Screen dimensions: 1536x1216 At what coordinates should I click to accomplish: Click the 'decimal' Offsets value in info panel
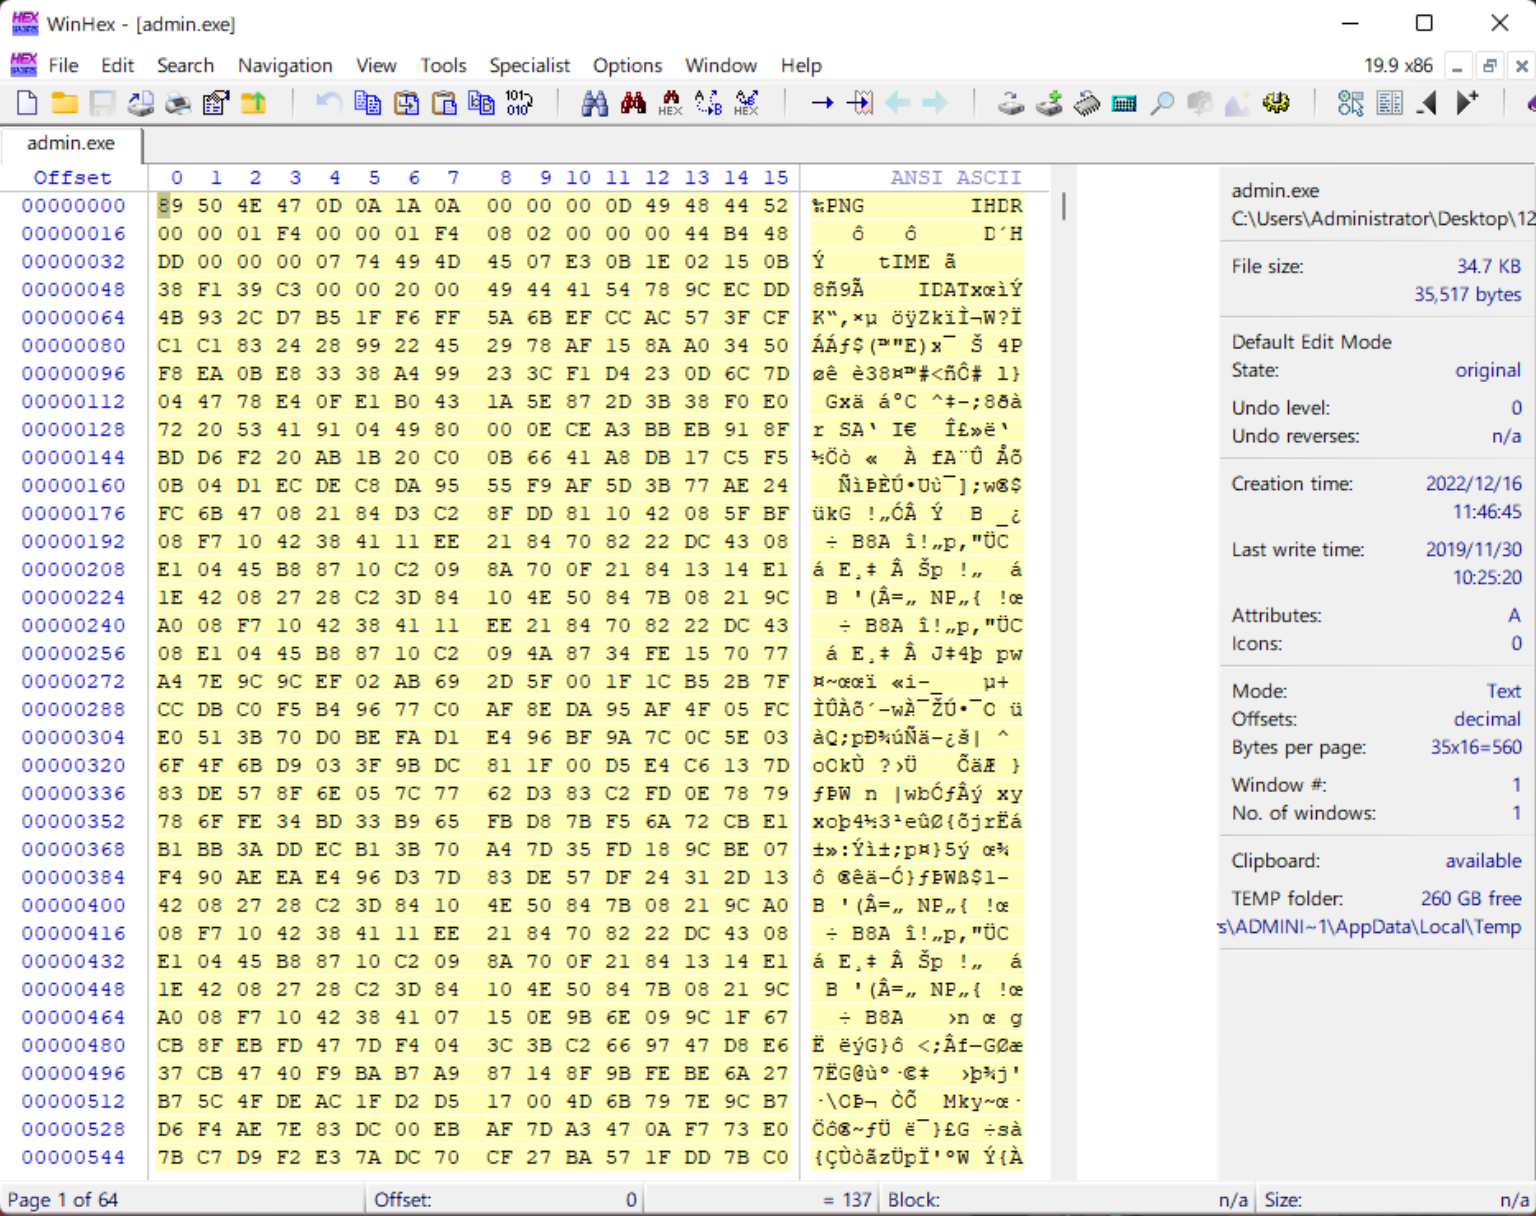tap(1487, 719)
